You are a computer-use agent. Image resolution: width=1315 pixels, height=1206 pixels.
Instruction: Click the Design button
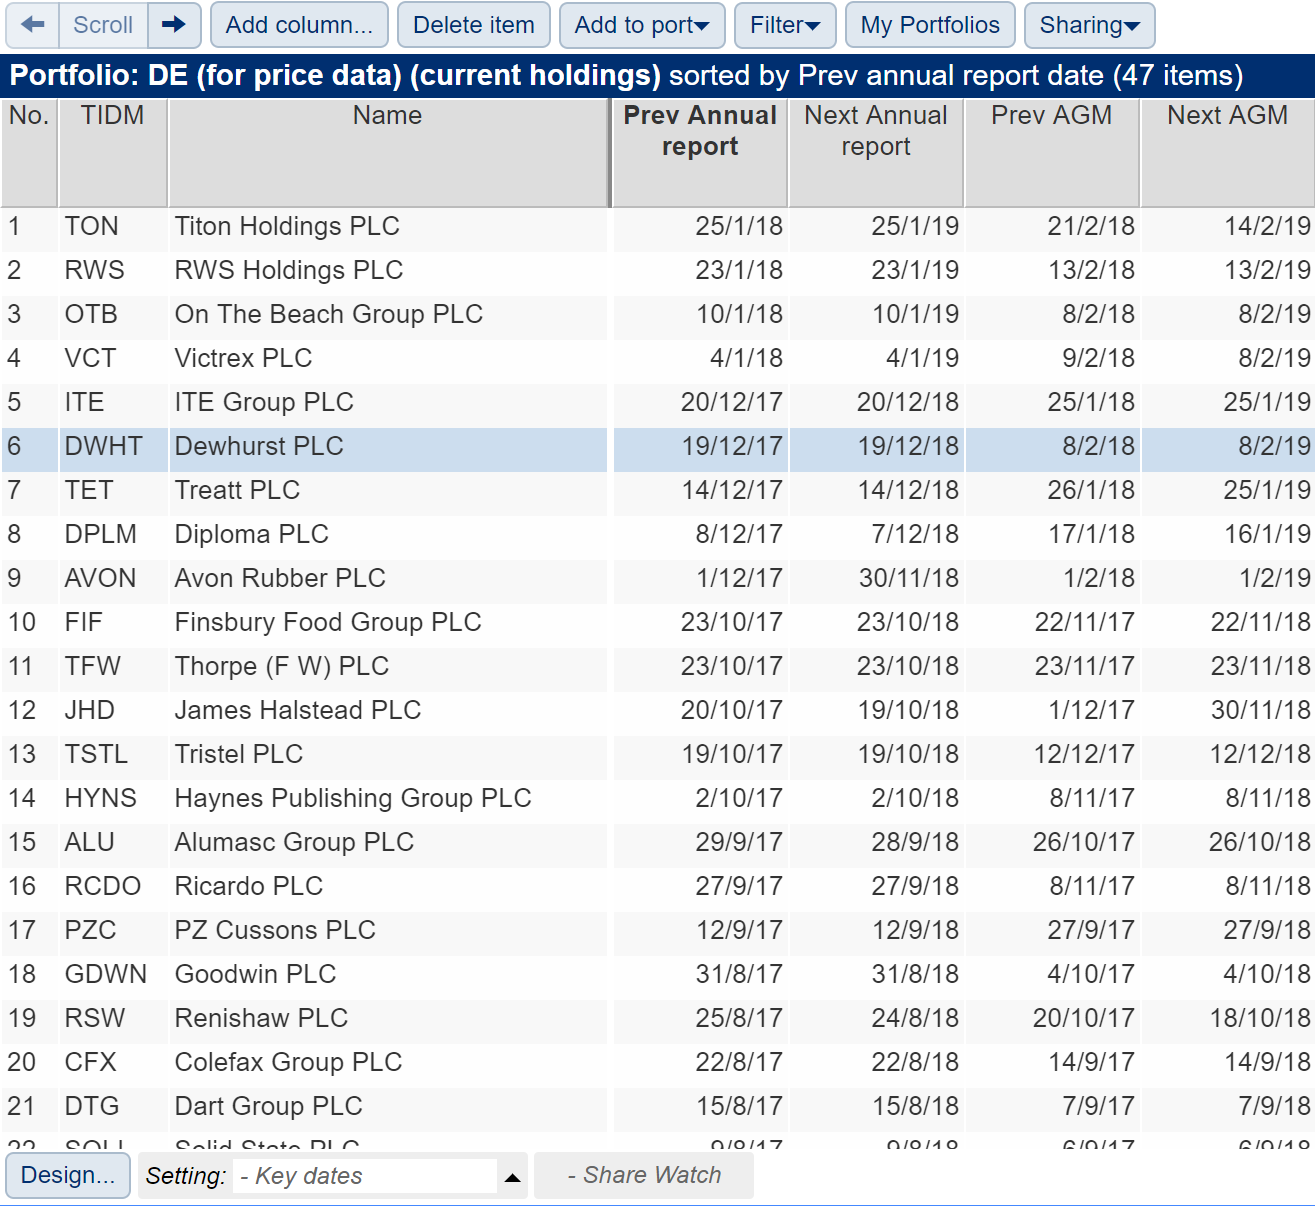[68, 1175]
